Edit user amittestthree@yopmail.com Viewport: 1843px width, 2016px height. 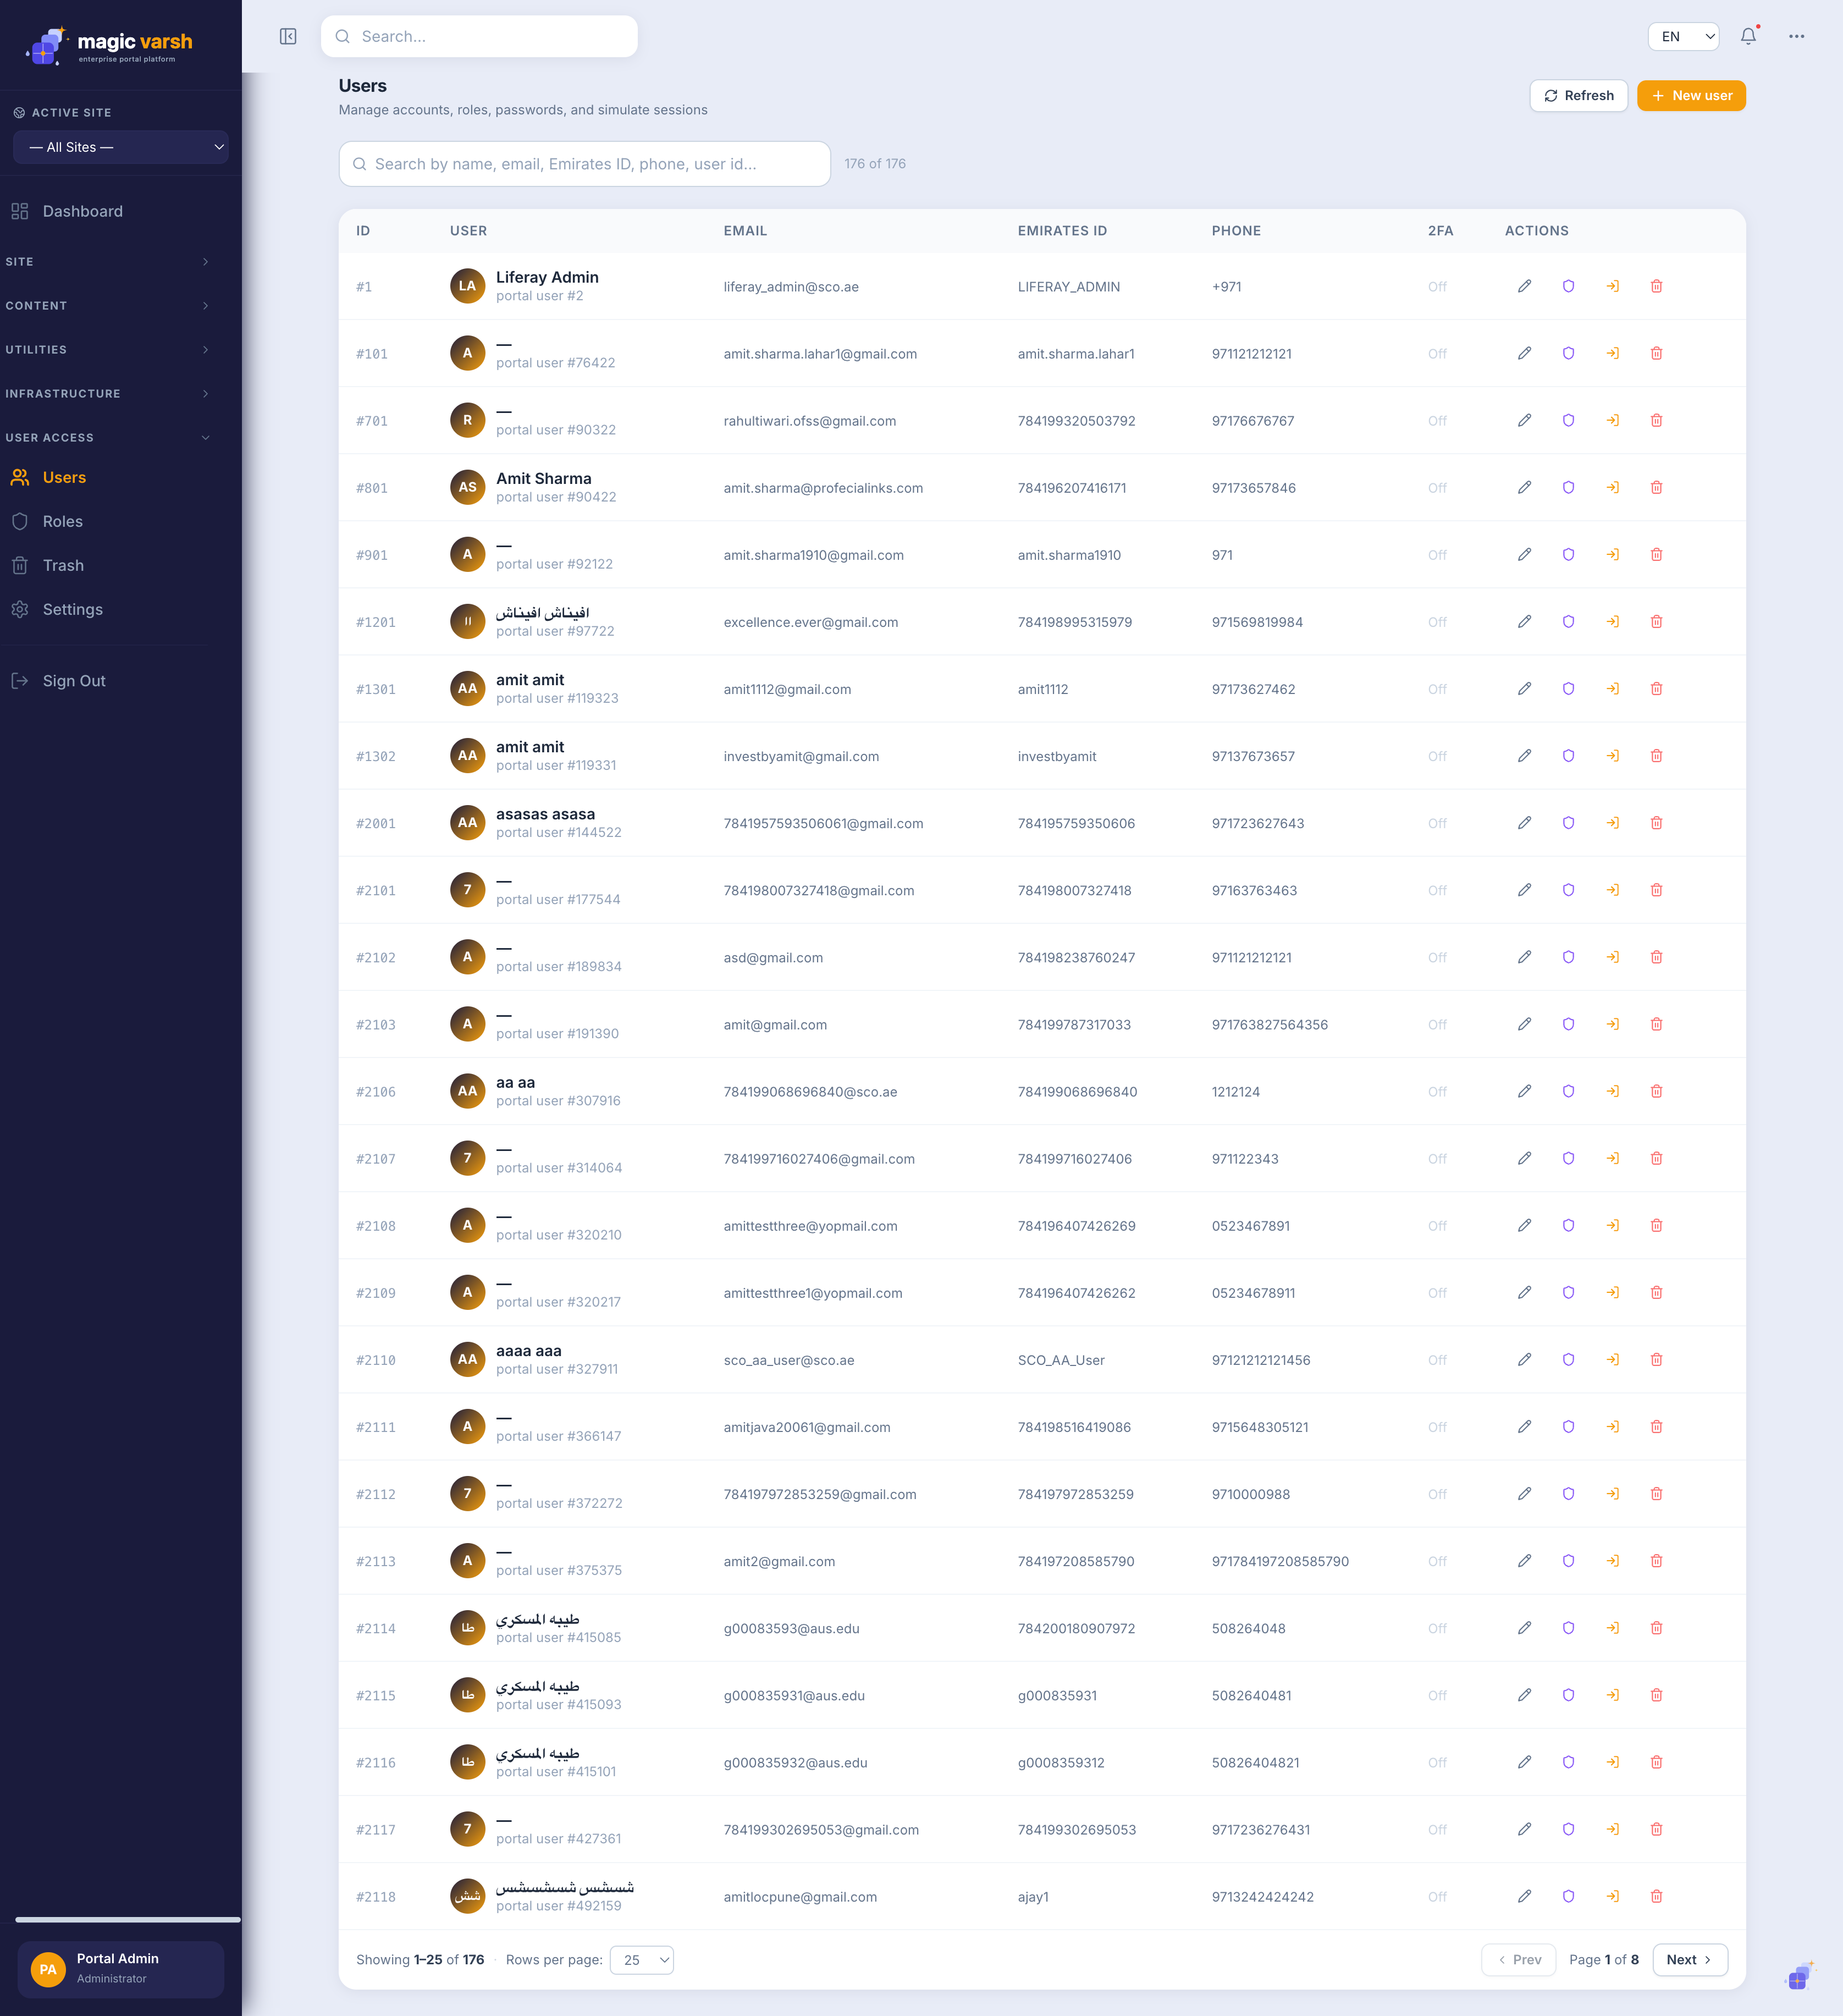coord(1524,1225)
